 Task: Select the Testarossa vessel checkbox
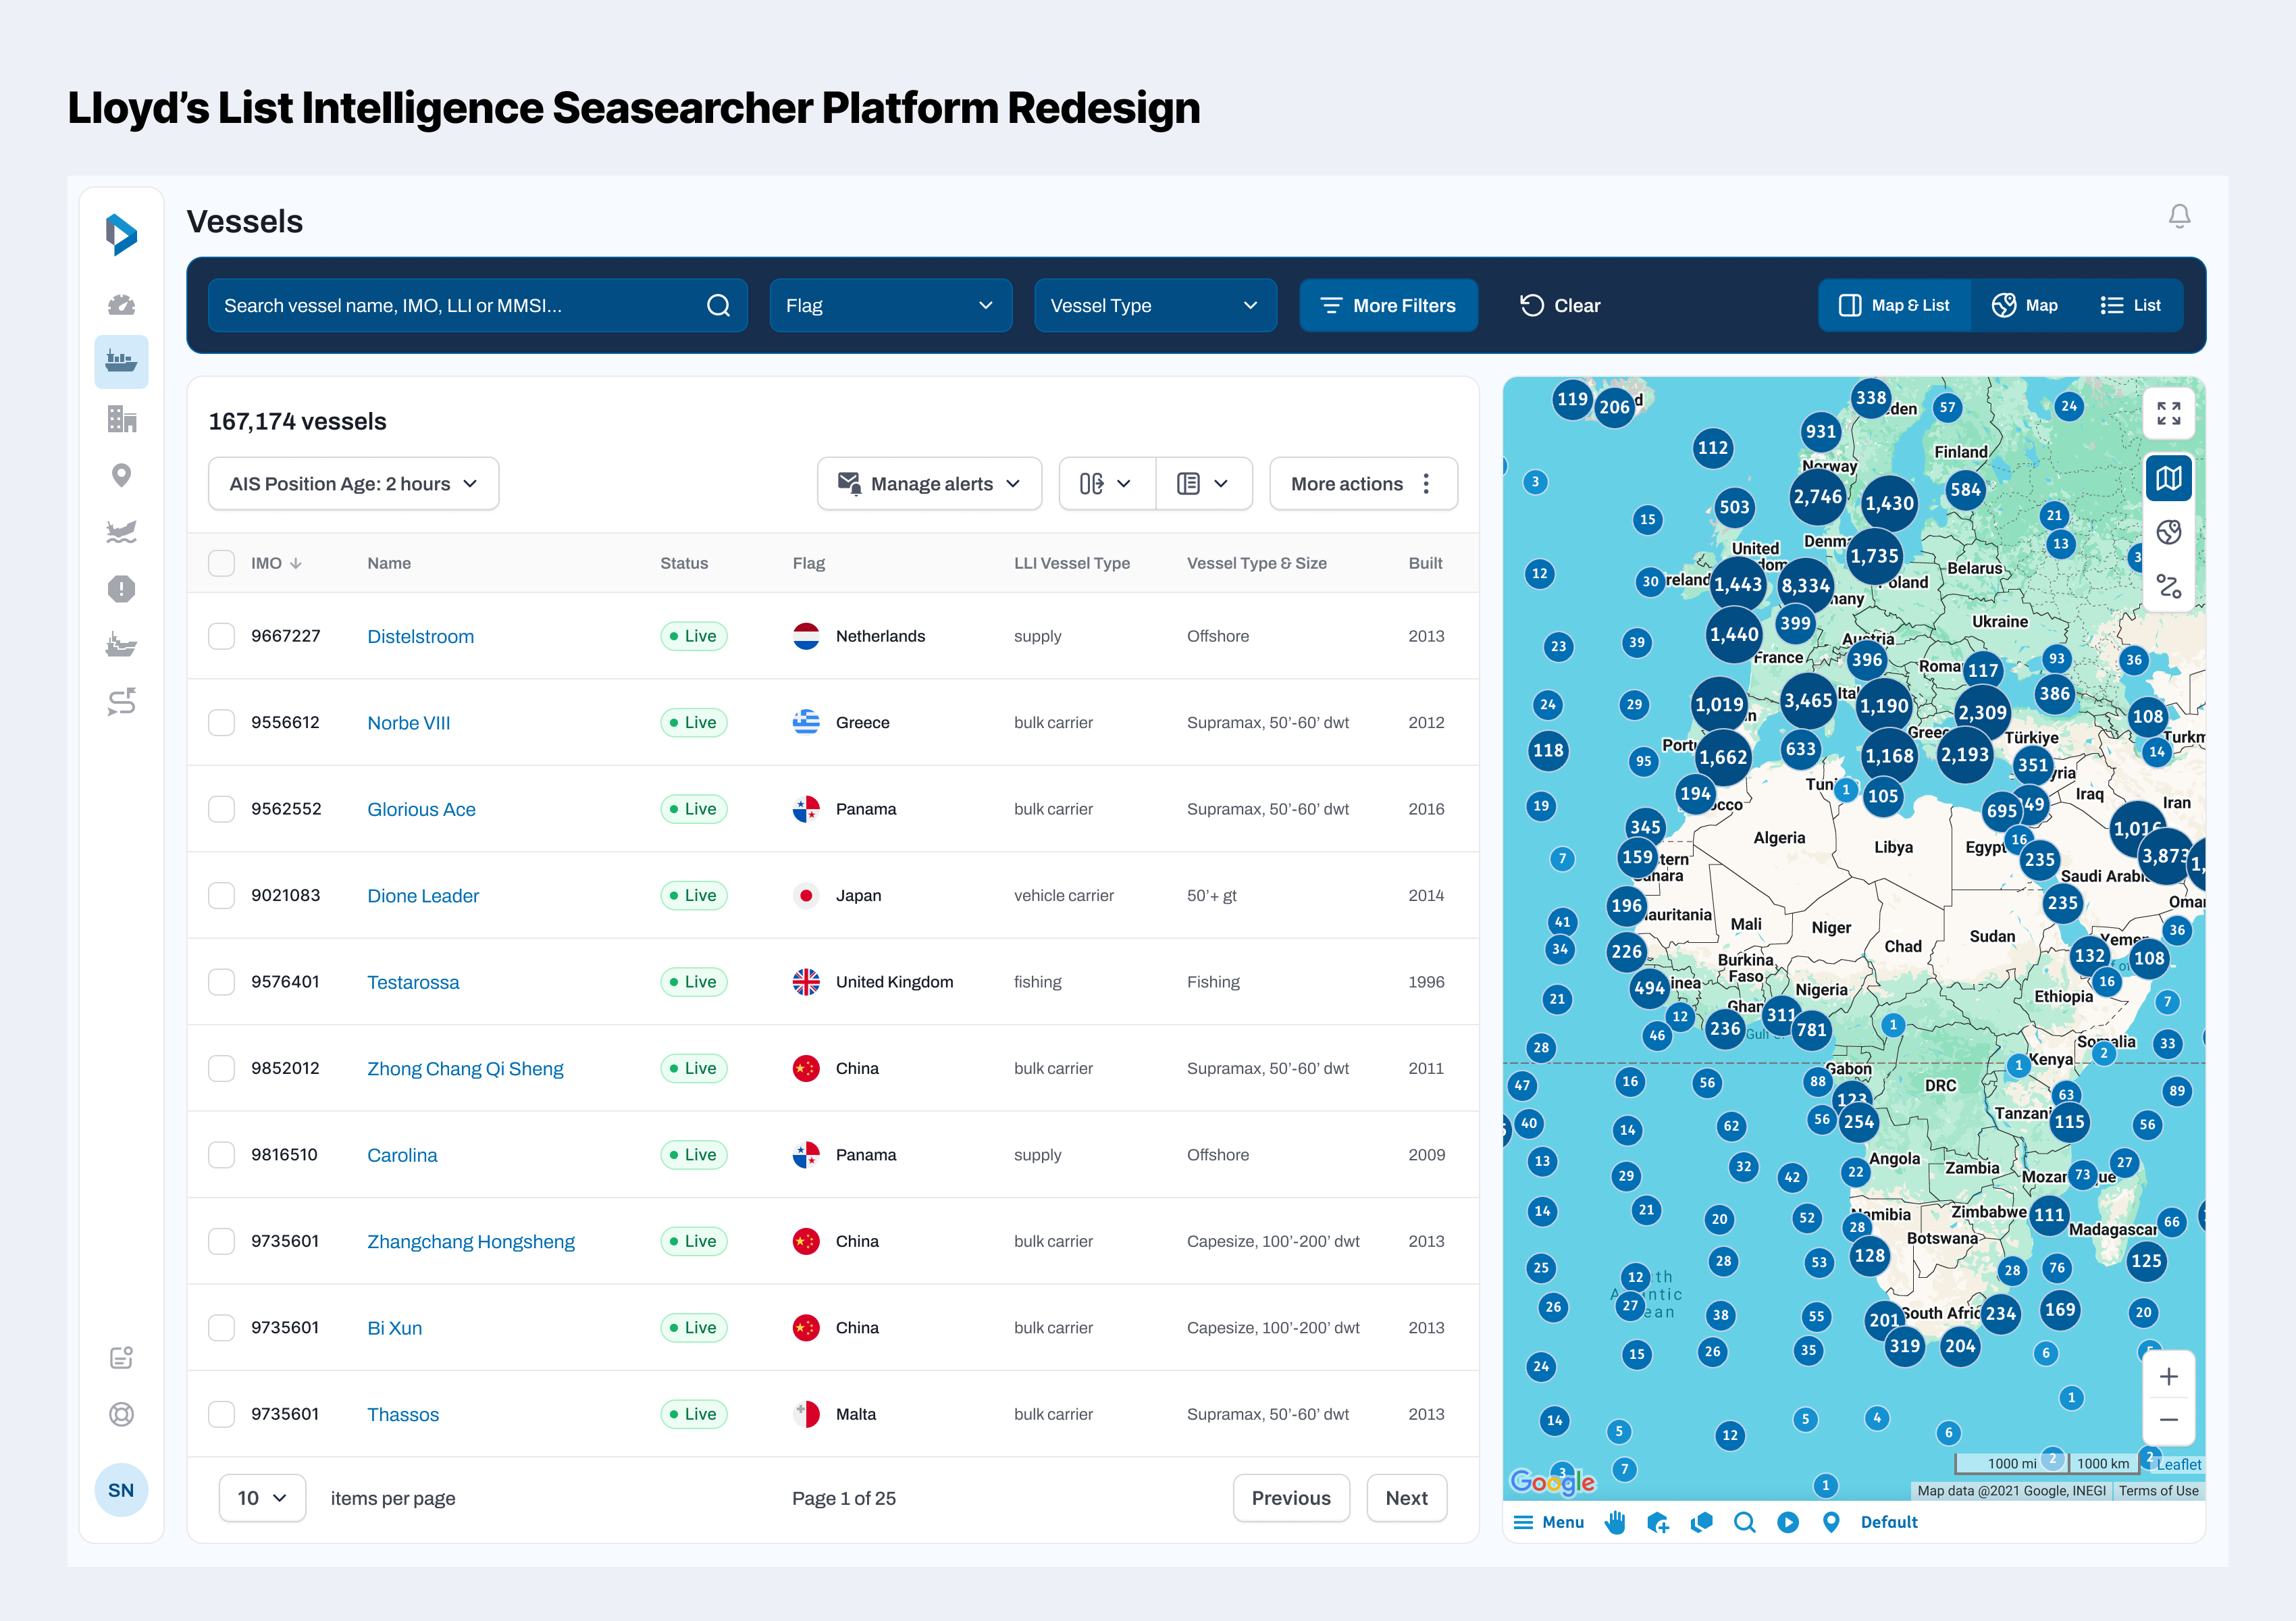click(221, 982)
